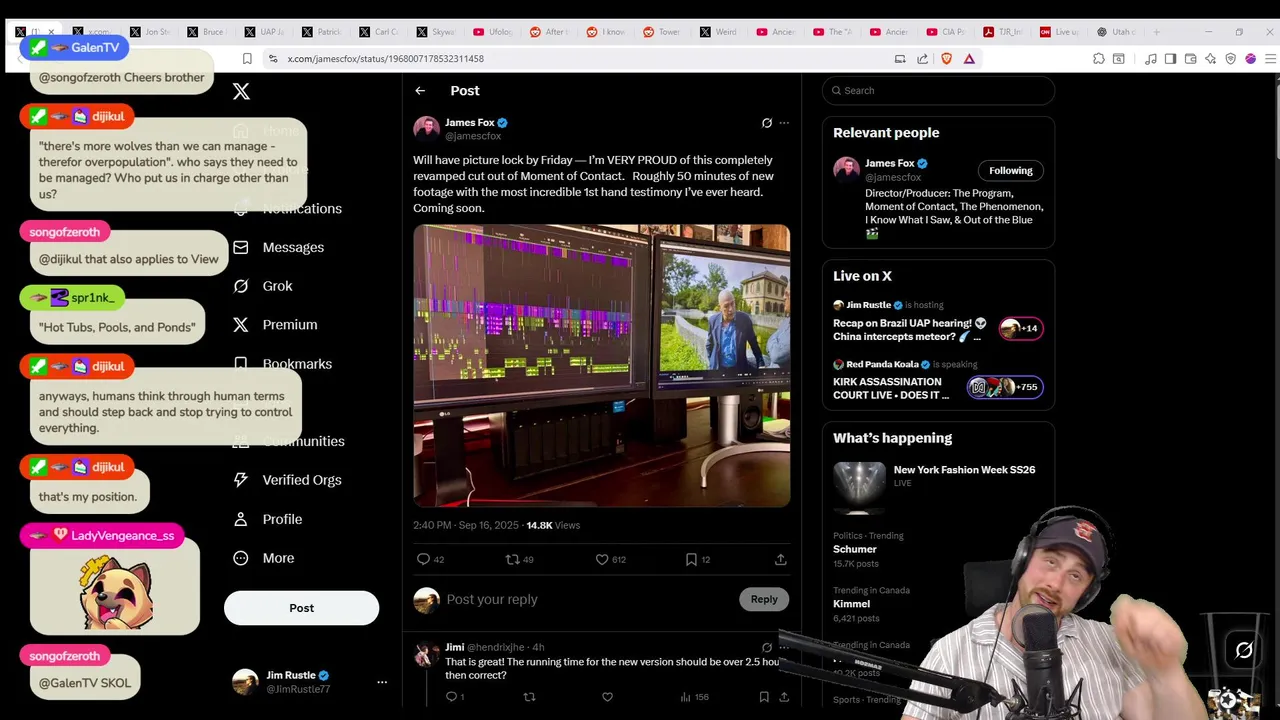Click the share icon in the address bar
The image size is (1280, 720).
[922, 59]
